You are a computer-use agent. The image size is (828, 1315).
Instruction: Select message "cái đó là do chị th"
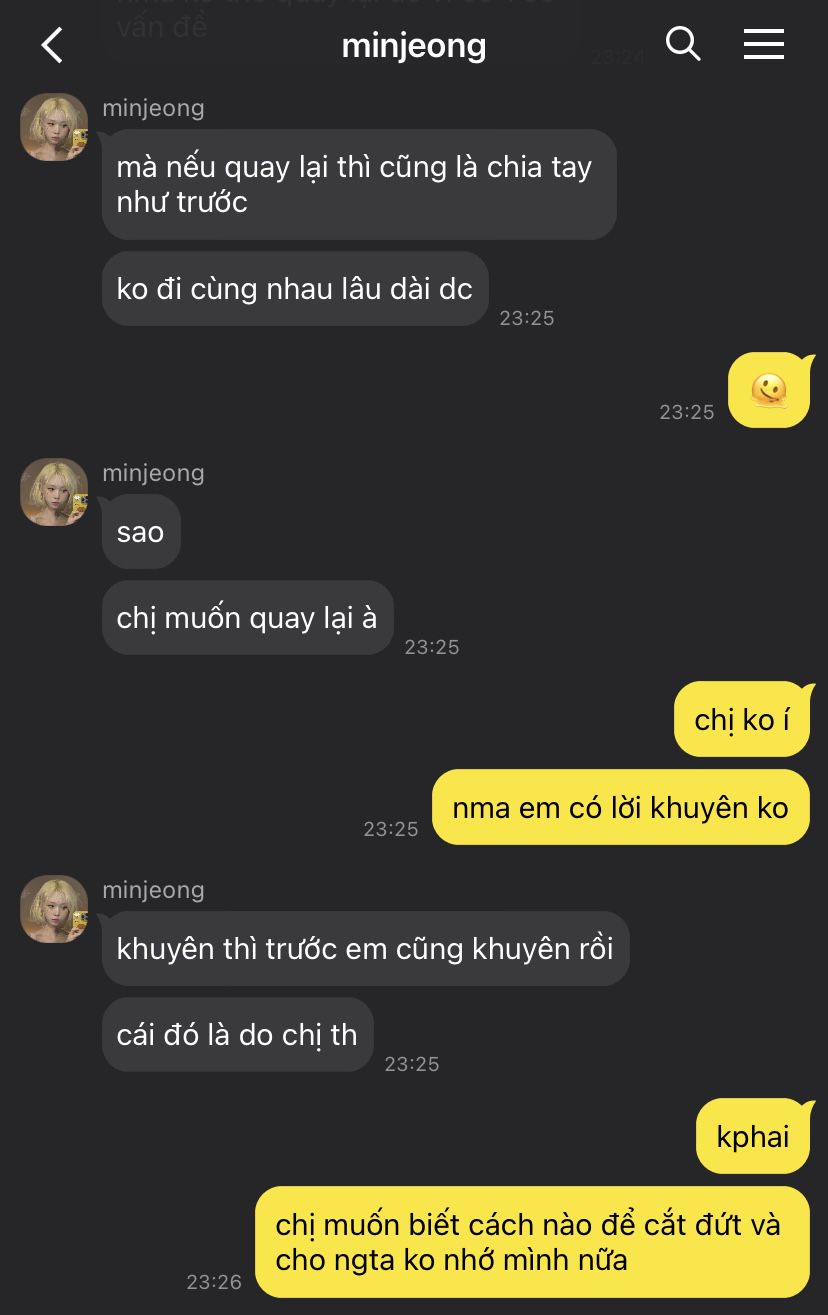pos(238,1034)
